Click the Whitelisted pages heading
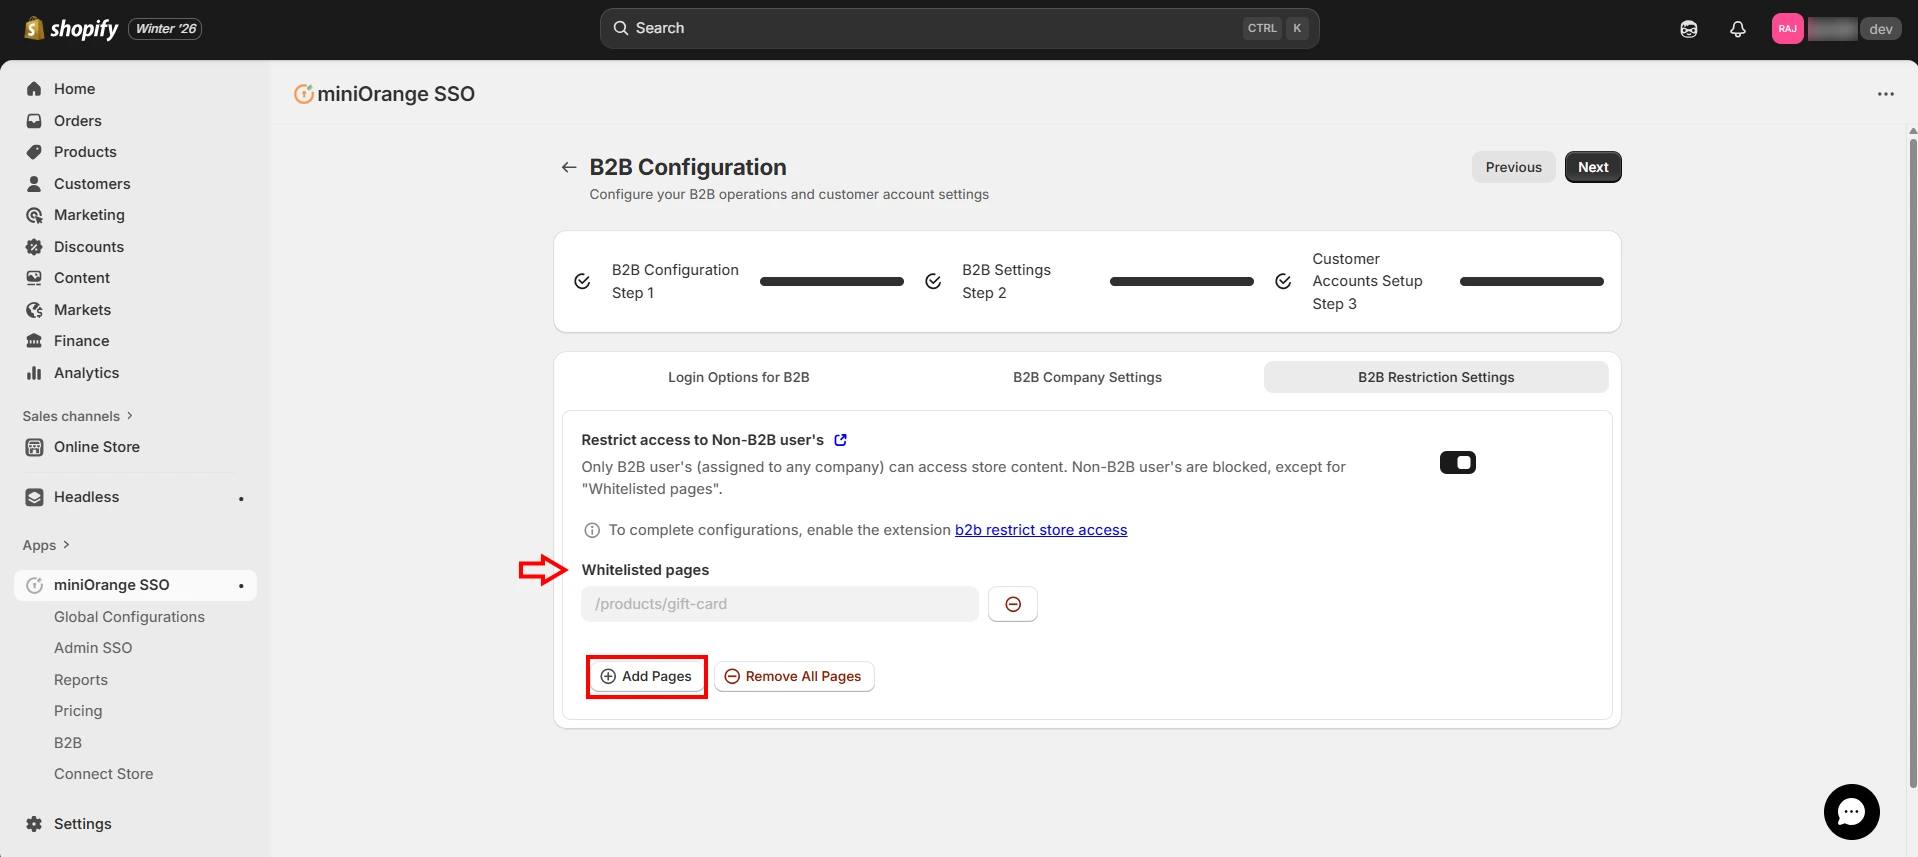Screen dimensions: 1918x857 coord(645,570)
